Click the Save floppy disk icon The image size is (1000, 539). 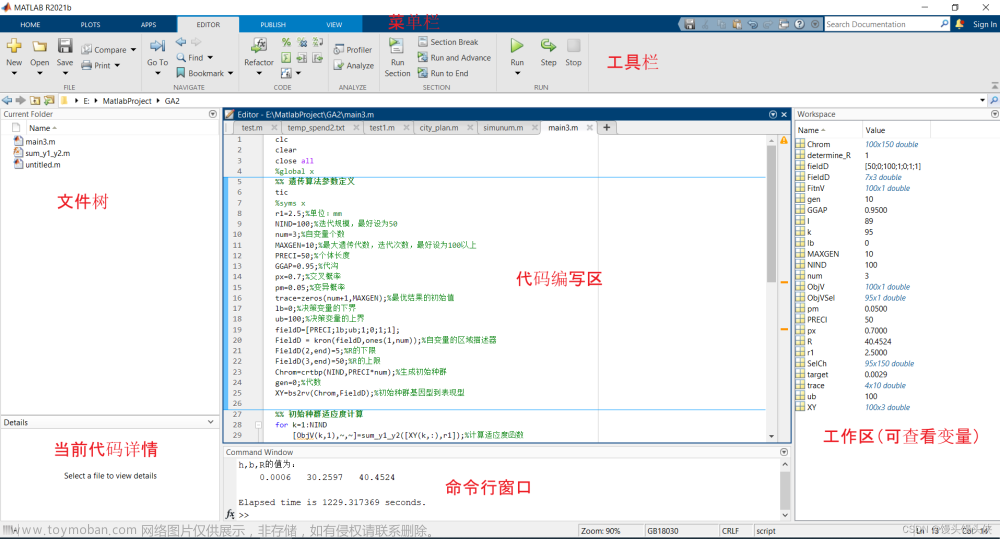[65, 46]
